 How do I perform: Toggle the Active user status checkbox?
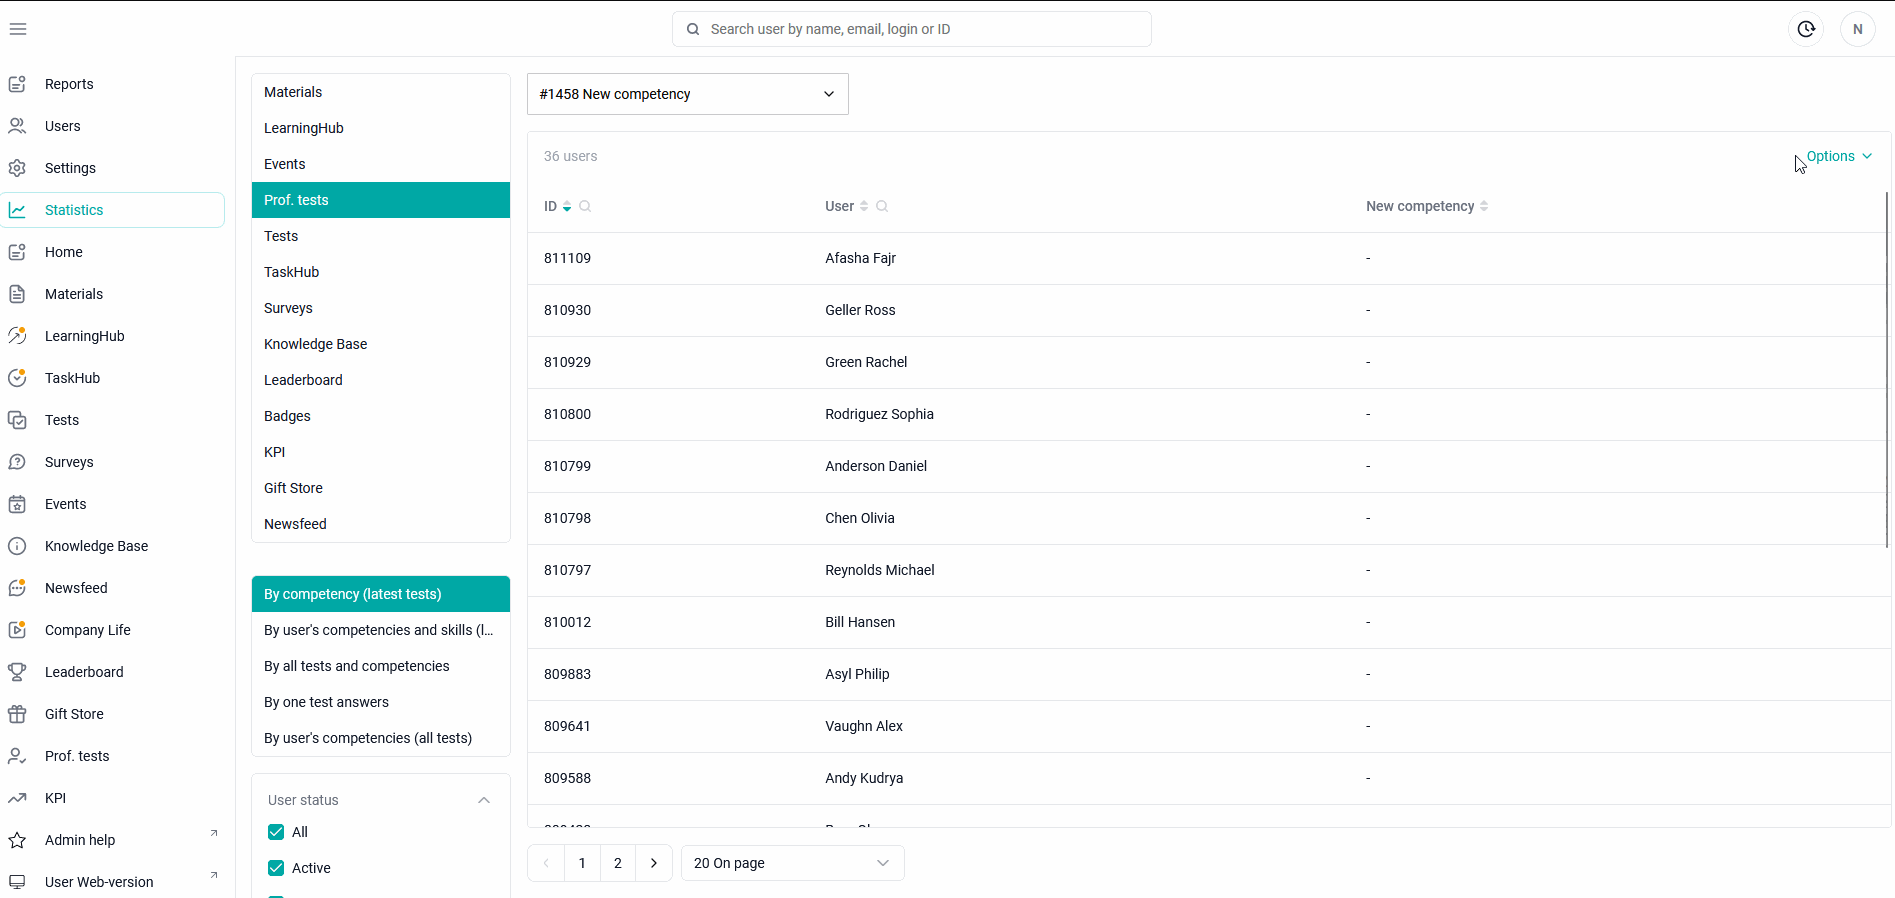coord(276,868)
